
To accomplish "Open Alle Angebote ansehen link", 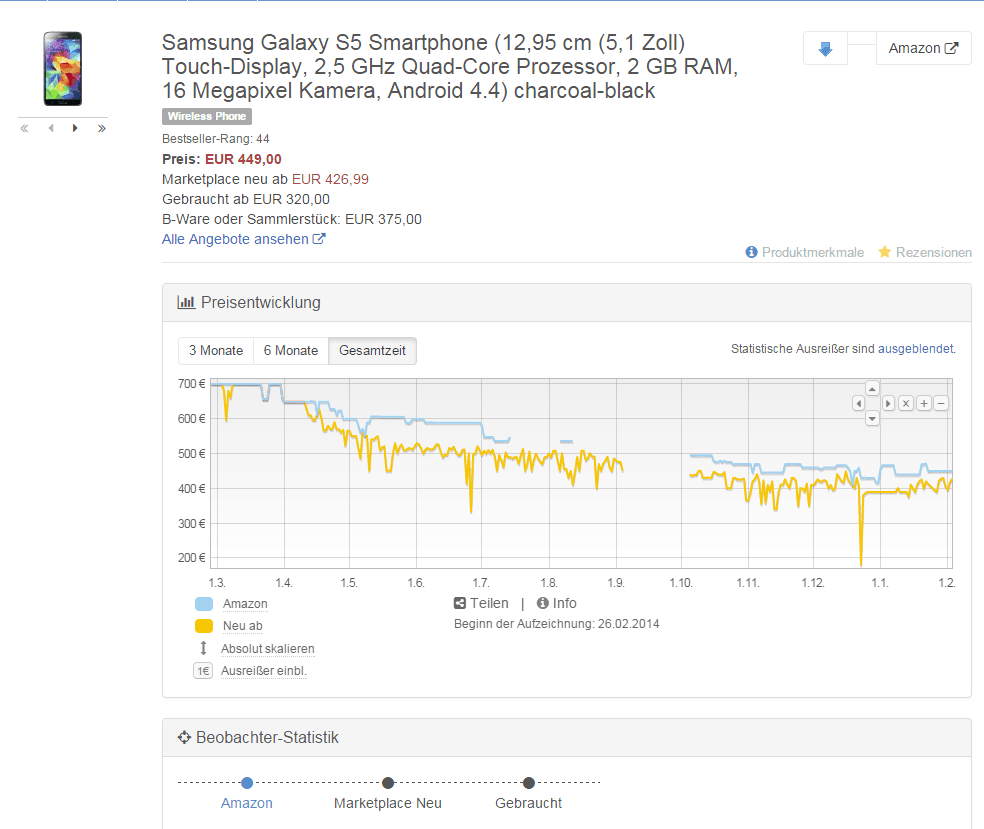I will 243,239.
